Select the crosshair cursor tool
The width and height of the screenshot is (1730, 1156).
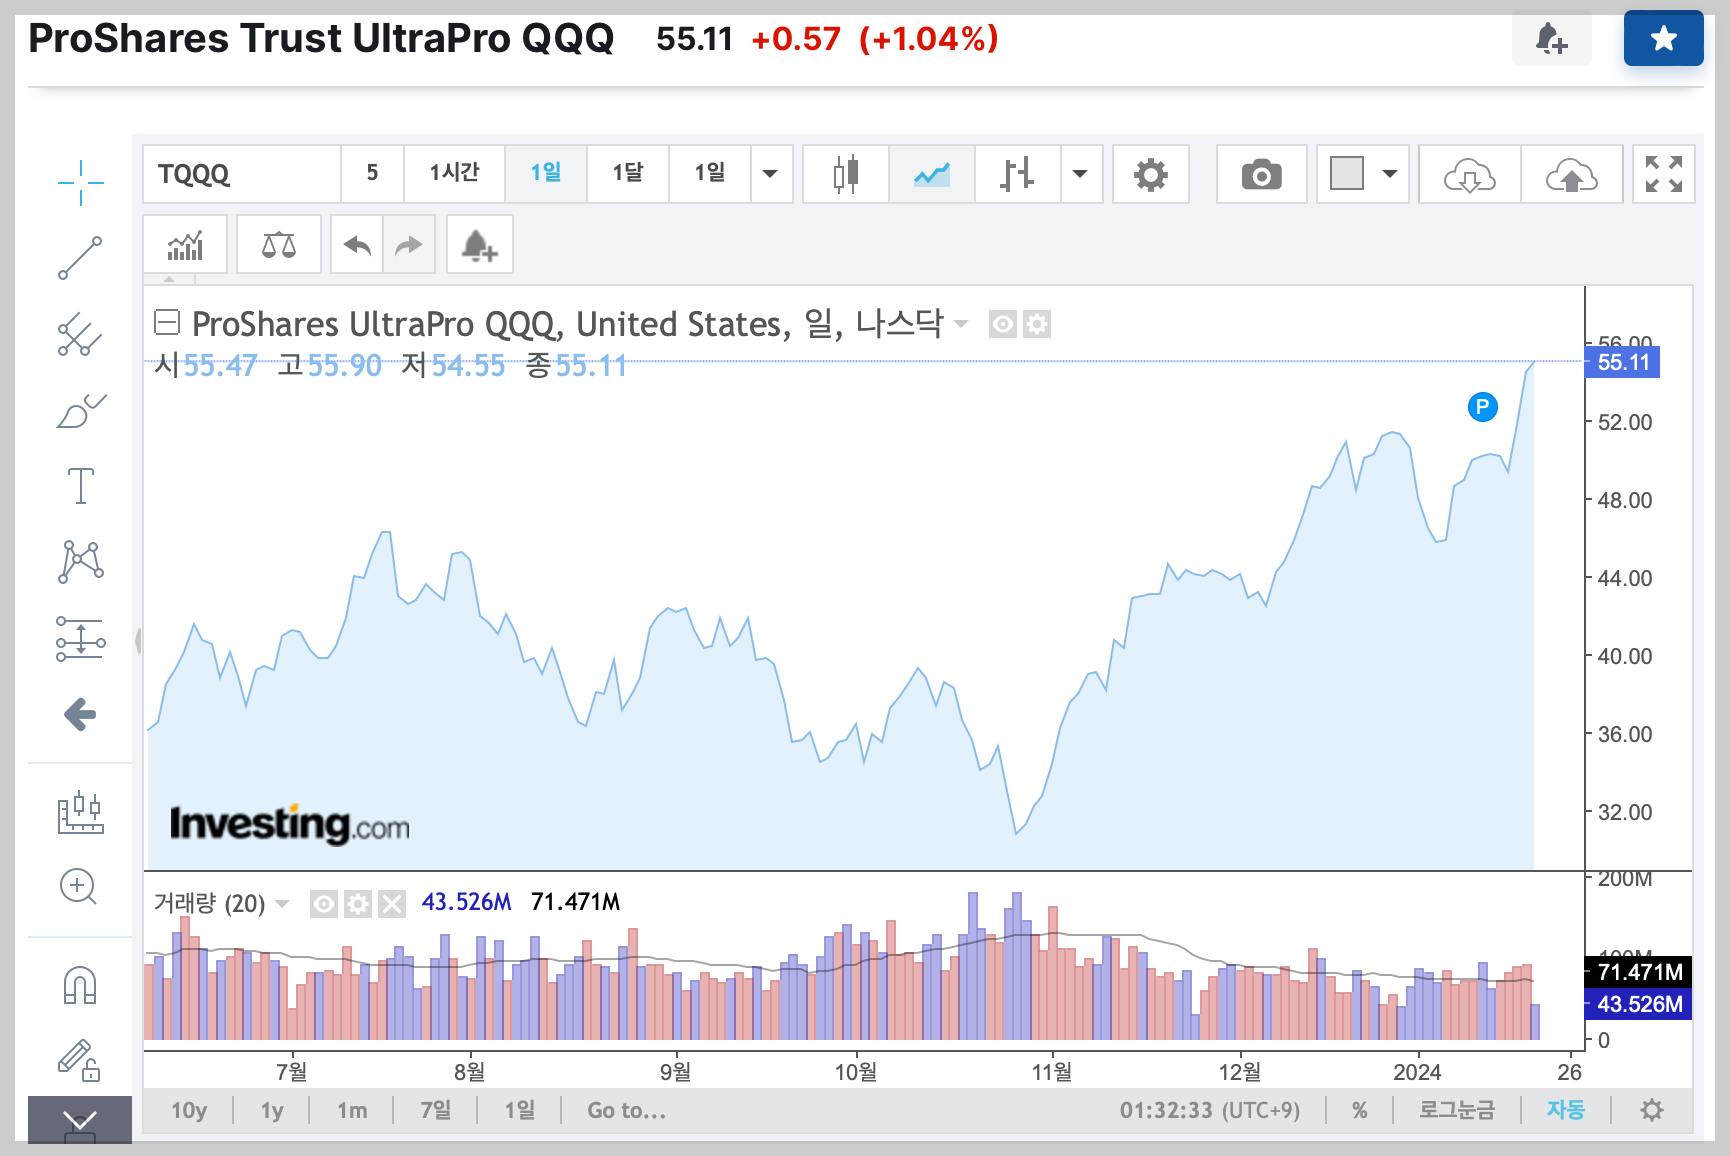point(80,182)
